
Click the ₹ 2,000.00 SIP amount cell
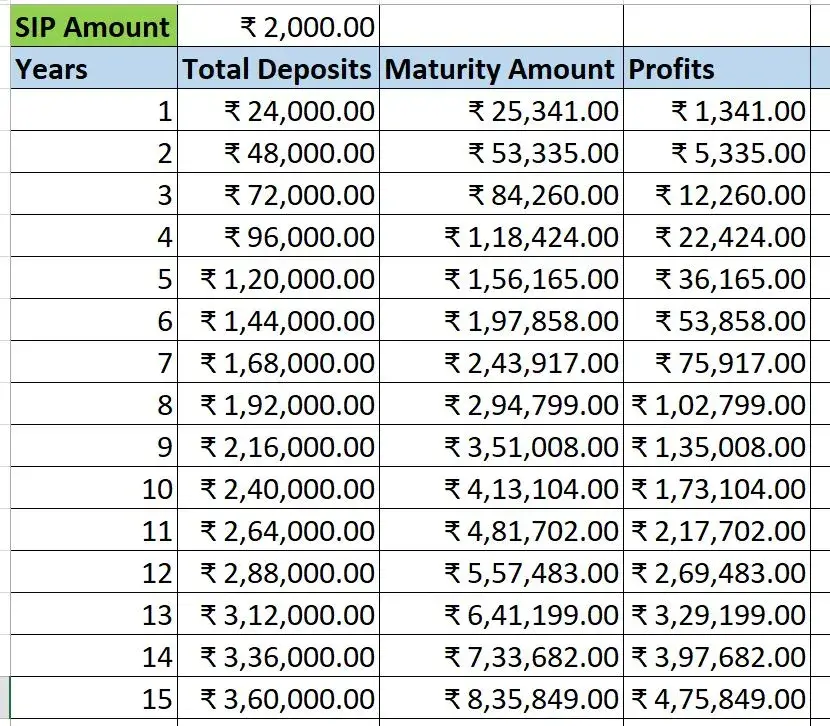pyautogui.click(x=278, y=27)
